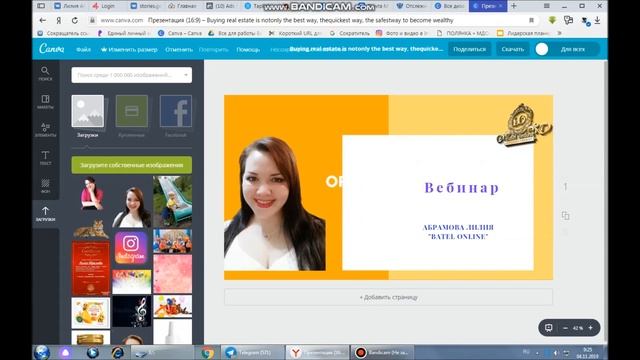Select the red certificate thumbnail

pos(91,268)
